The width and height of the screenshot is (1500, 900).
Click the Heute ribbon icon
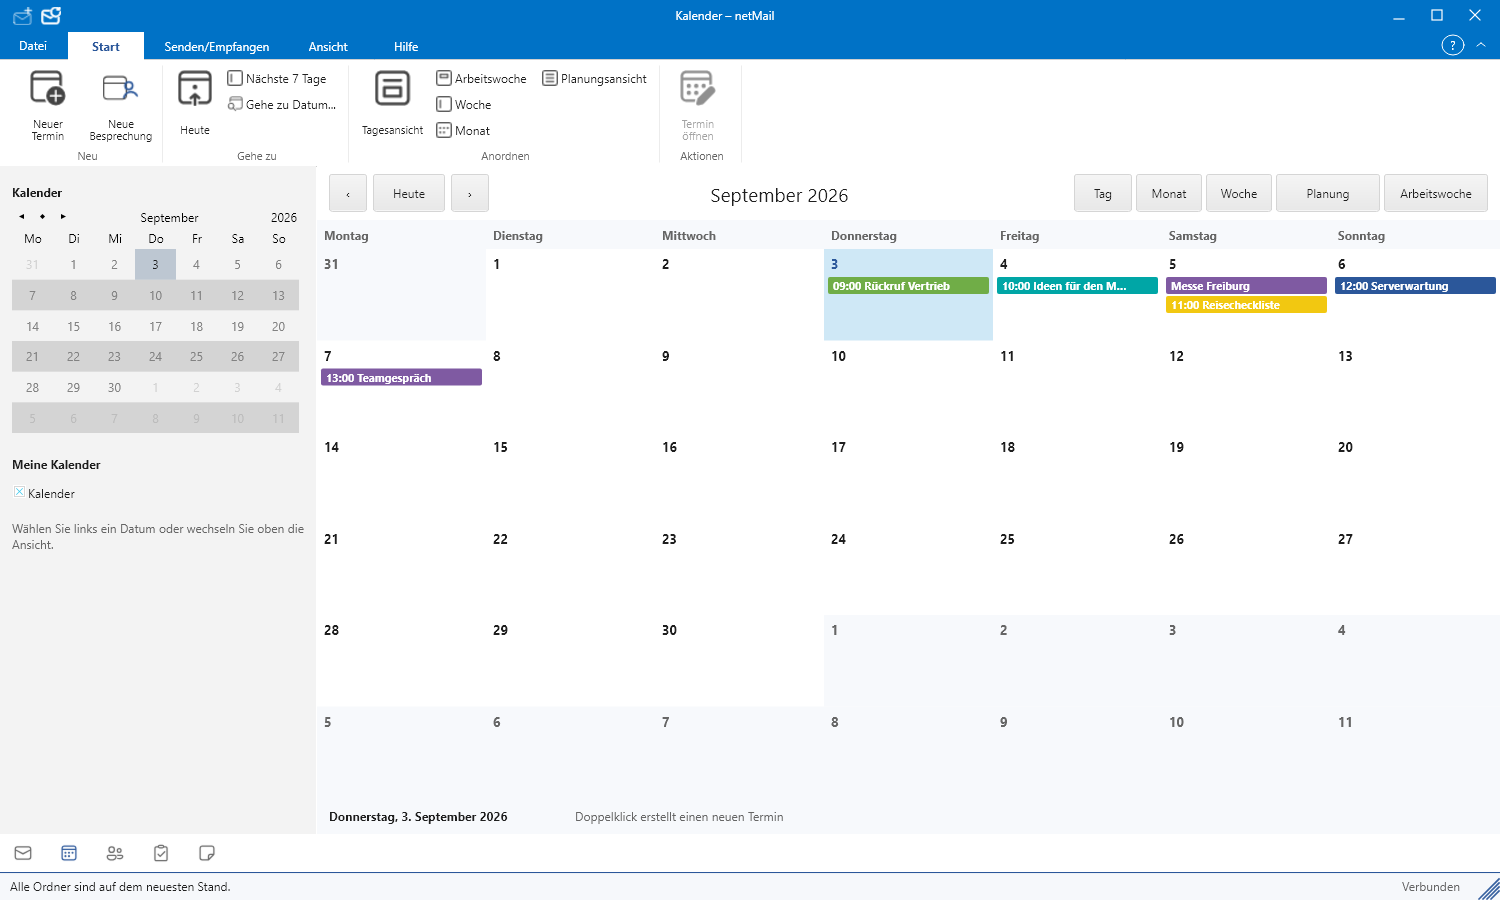pos(195,89)
